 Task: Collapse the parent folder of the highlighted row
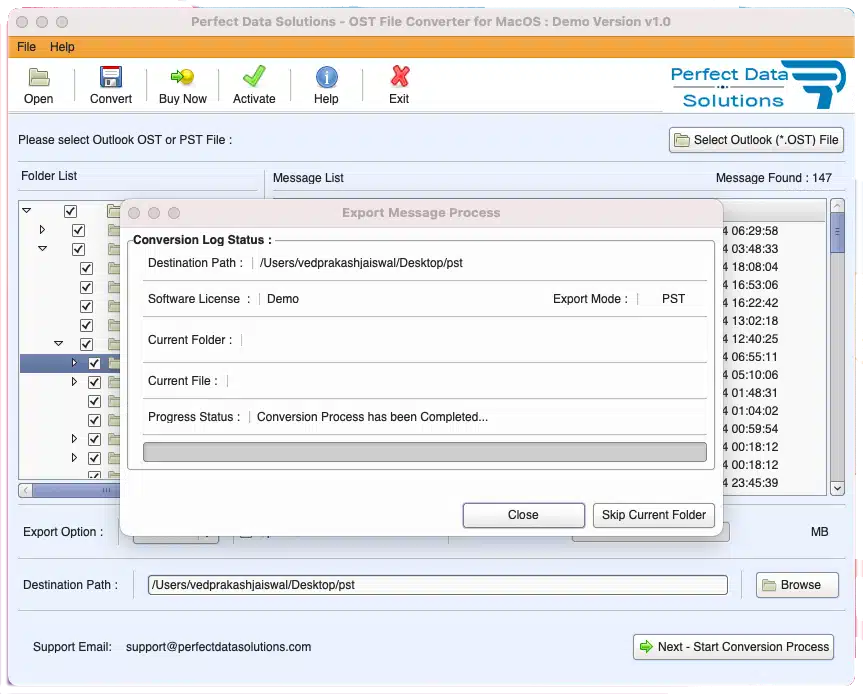(x=58, y=343)
